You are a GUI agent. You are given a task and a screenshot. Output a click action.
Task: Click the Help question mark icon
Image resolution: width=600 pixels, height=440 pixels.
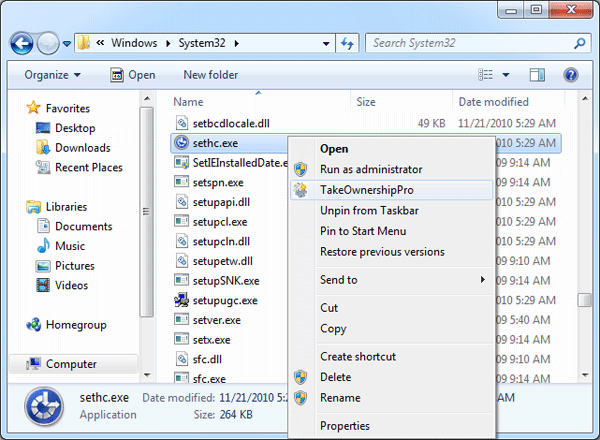(x=571, y=75)
